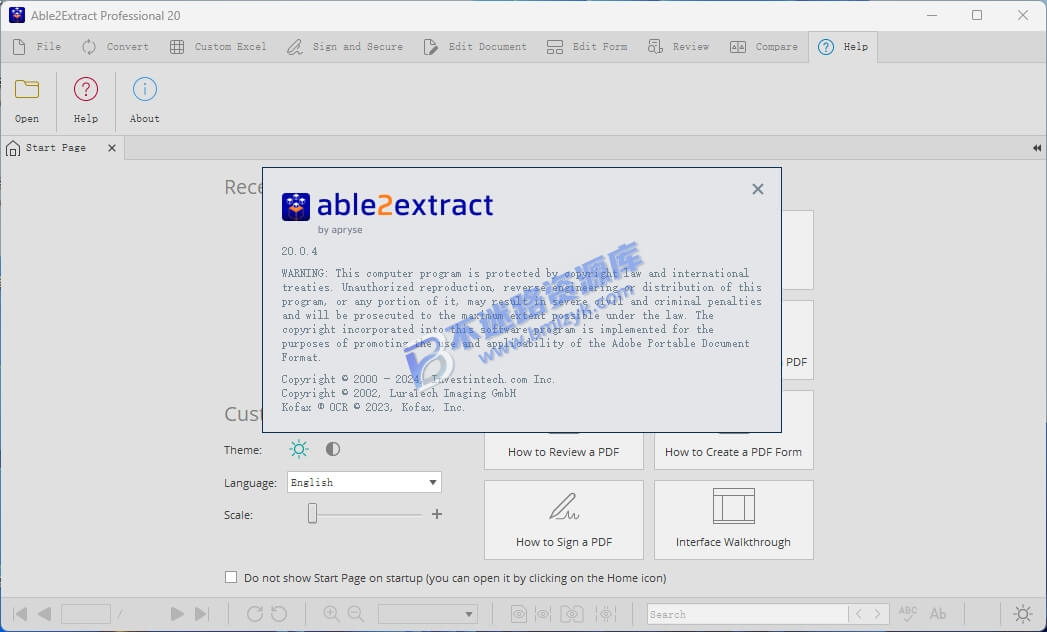Click the version number 20.0.4 text
This screenshot has height=632, width=1047.
point(299,251)
